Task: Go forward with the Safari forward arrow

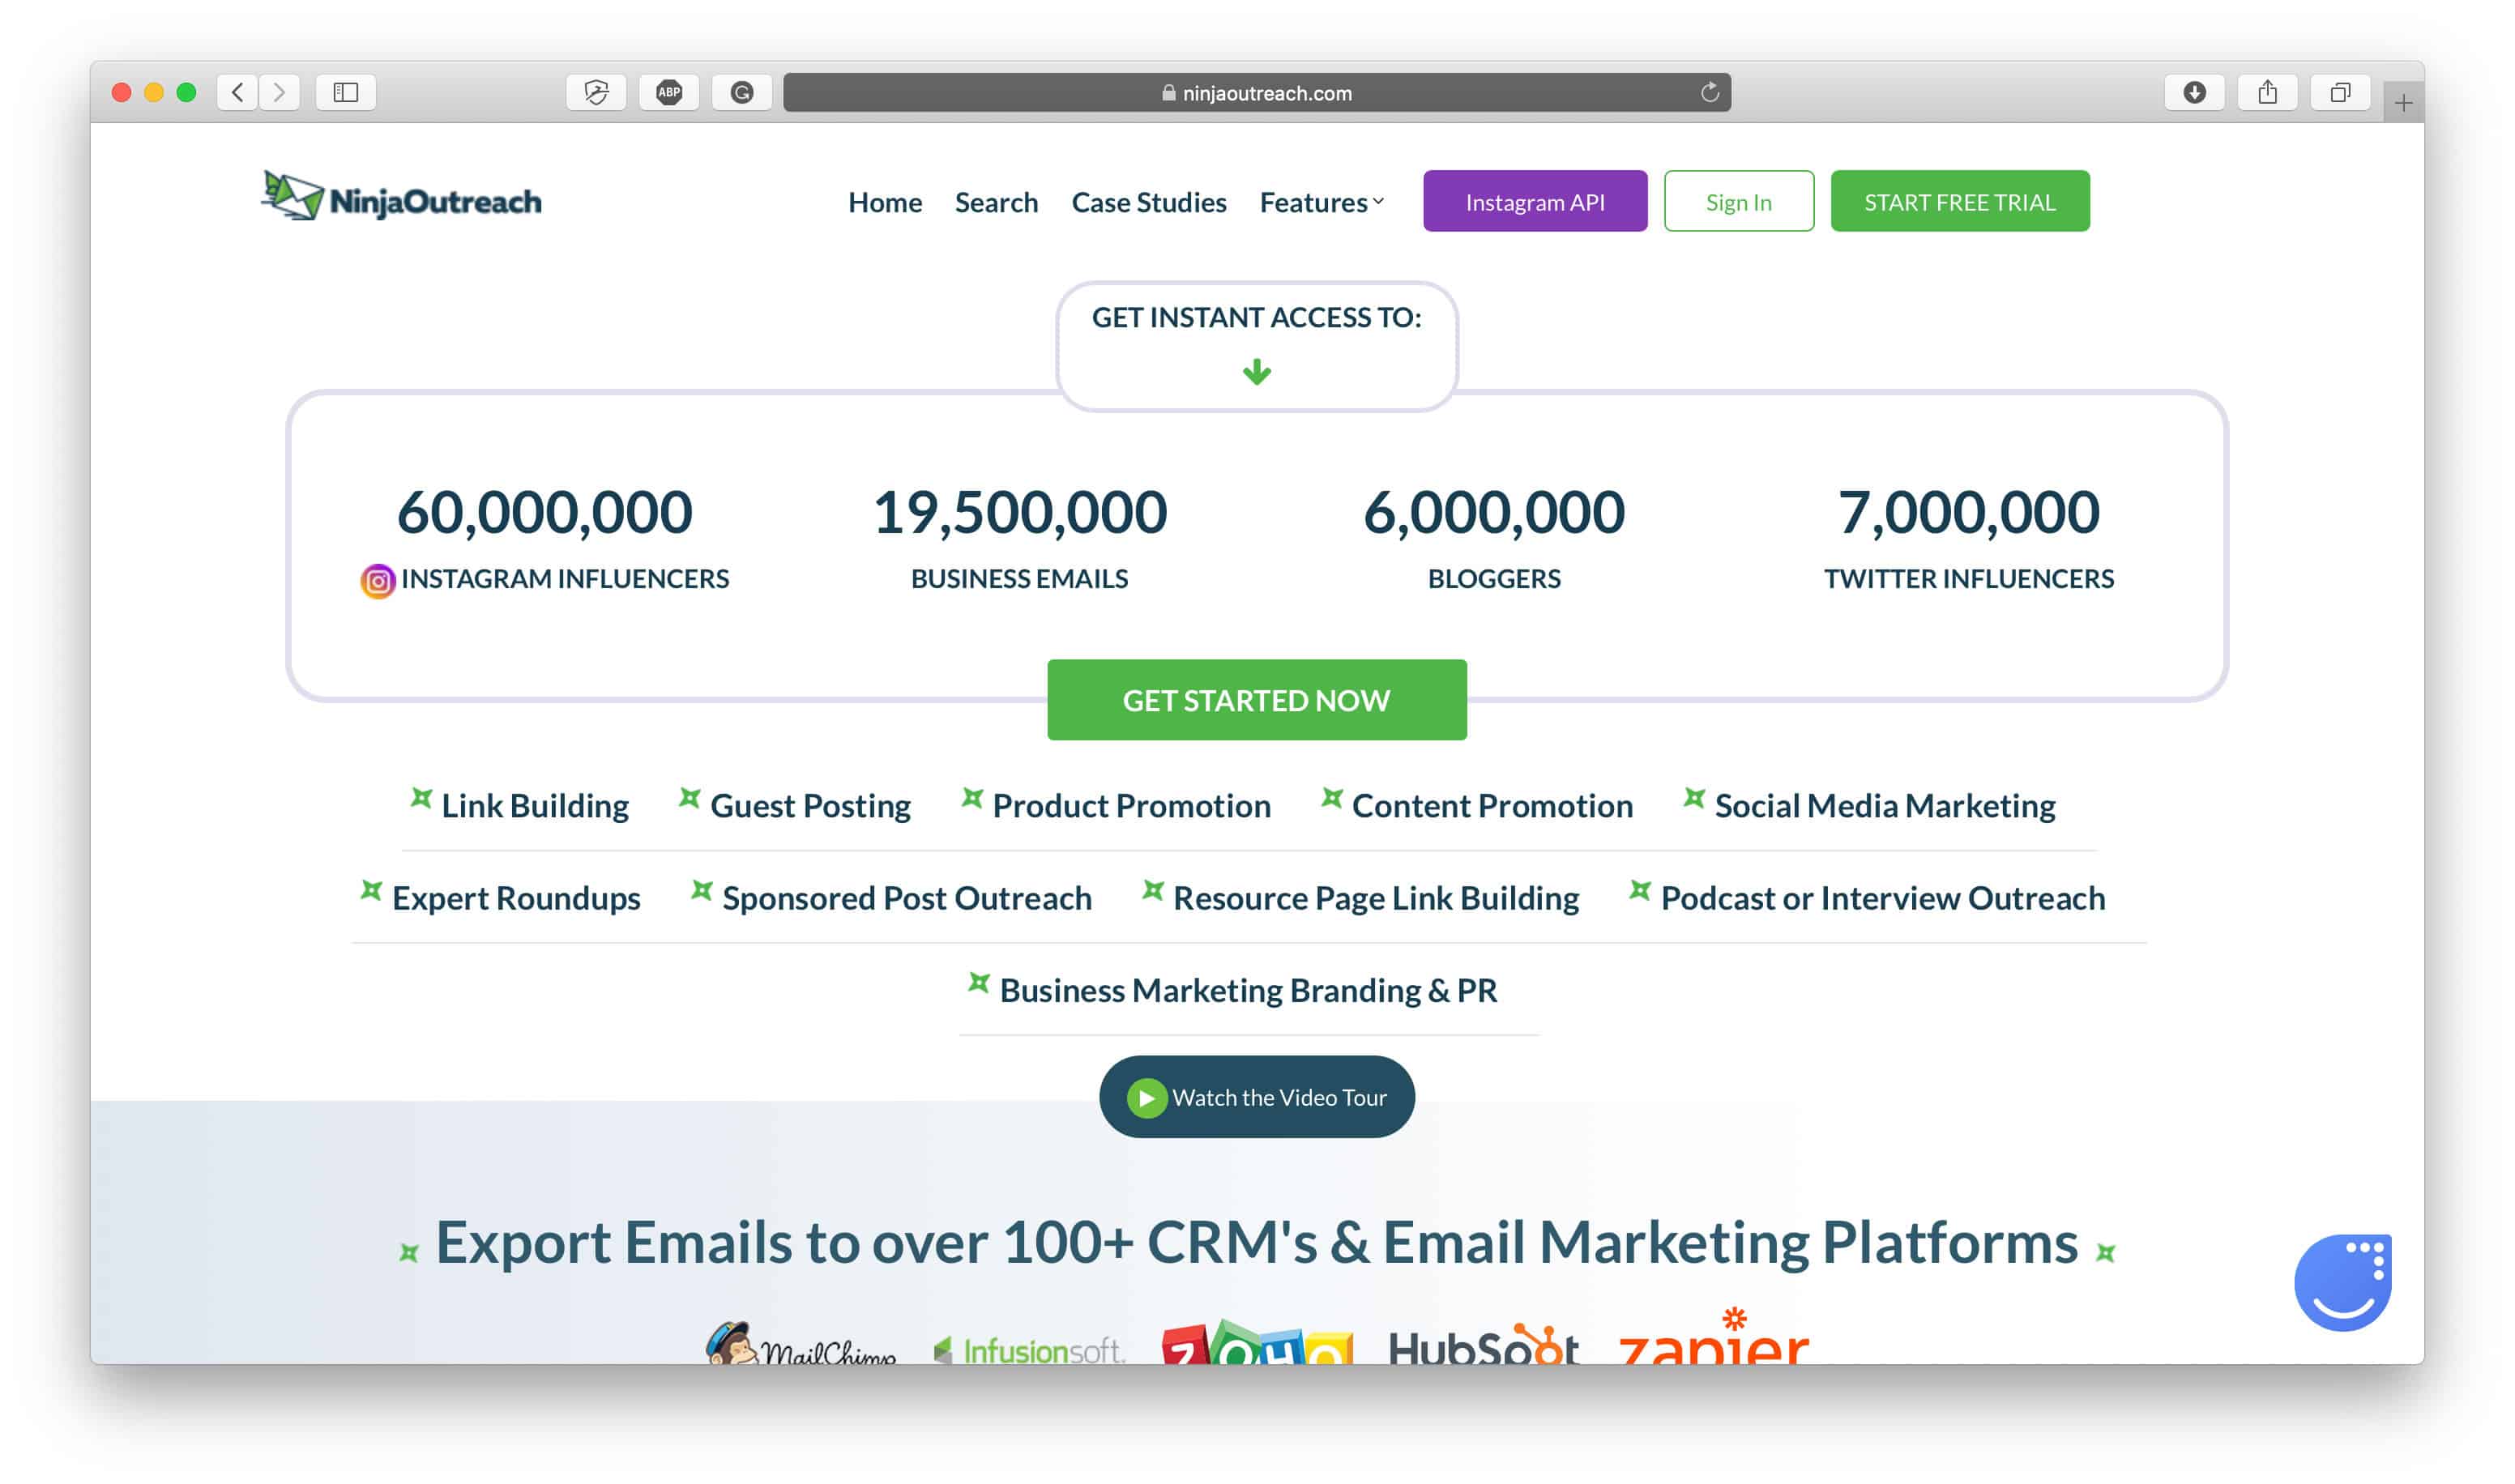Action: click(280, 93)
